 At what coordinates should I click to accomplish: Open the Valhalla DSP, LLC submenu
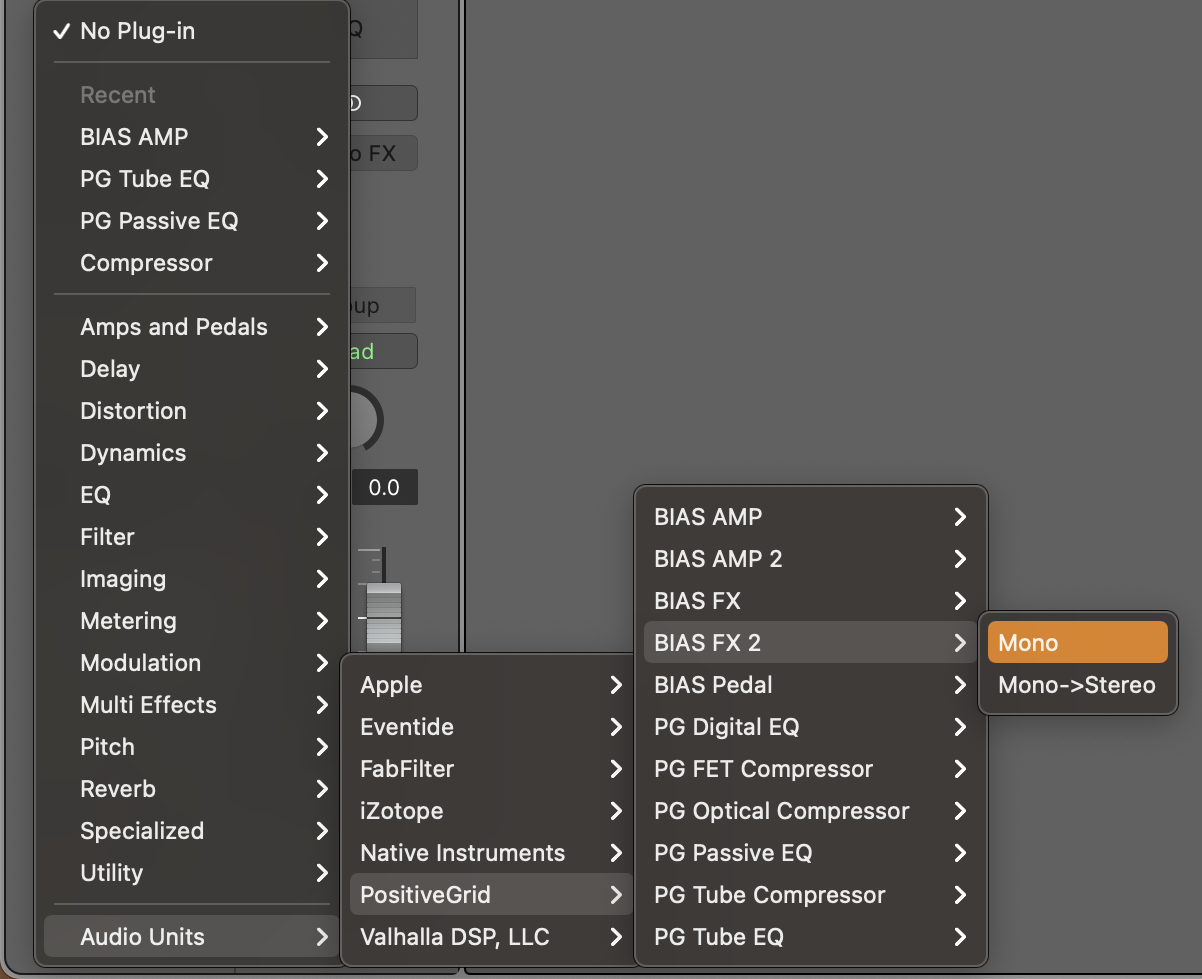coord(491,937)
